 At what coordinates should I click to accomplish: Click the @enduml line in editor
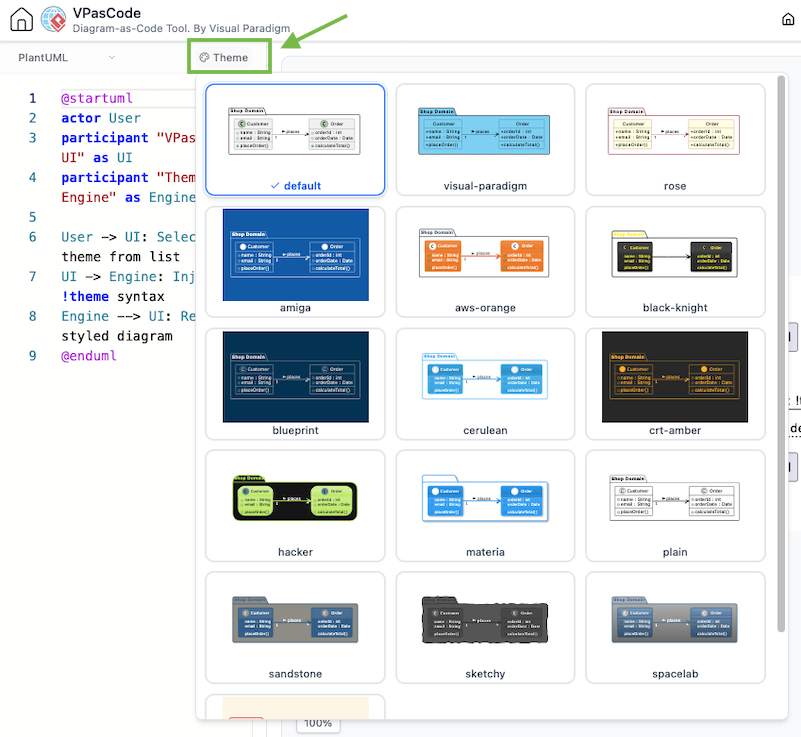[89, 355]
